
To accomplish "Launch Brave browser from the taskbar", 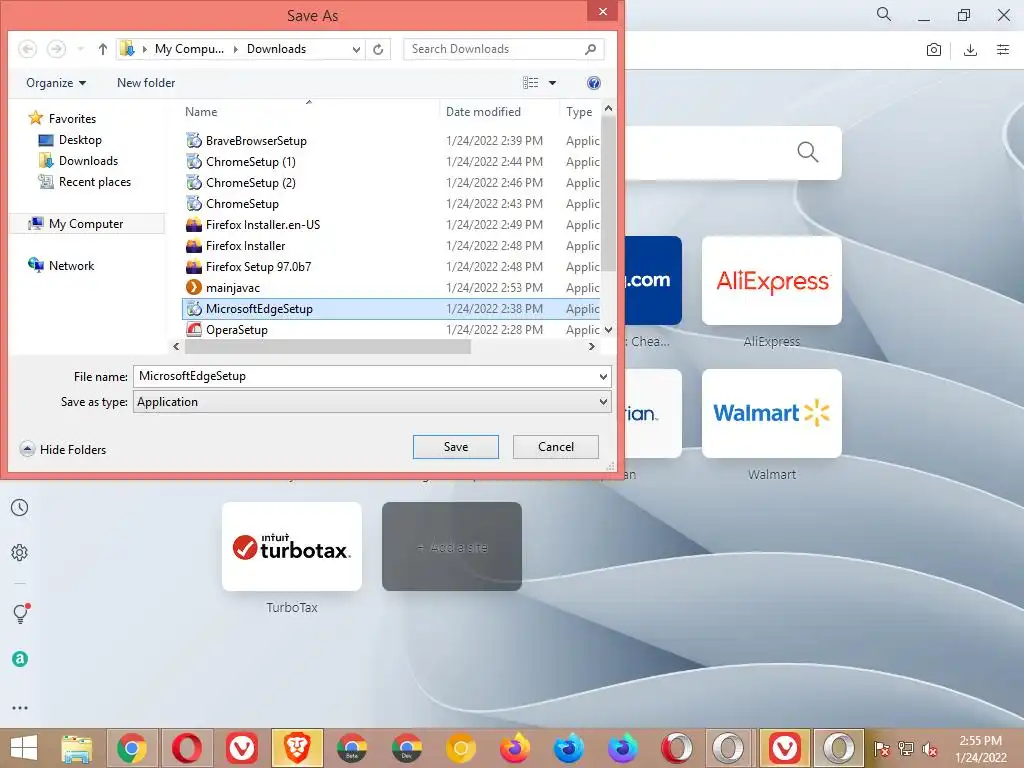I will pos(296,748).
